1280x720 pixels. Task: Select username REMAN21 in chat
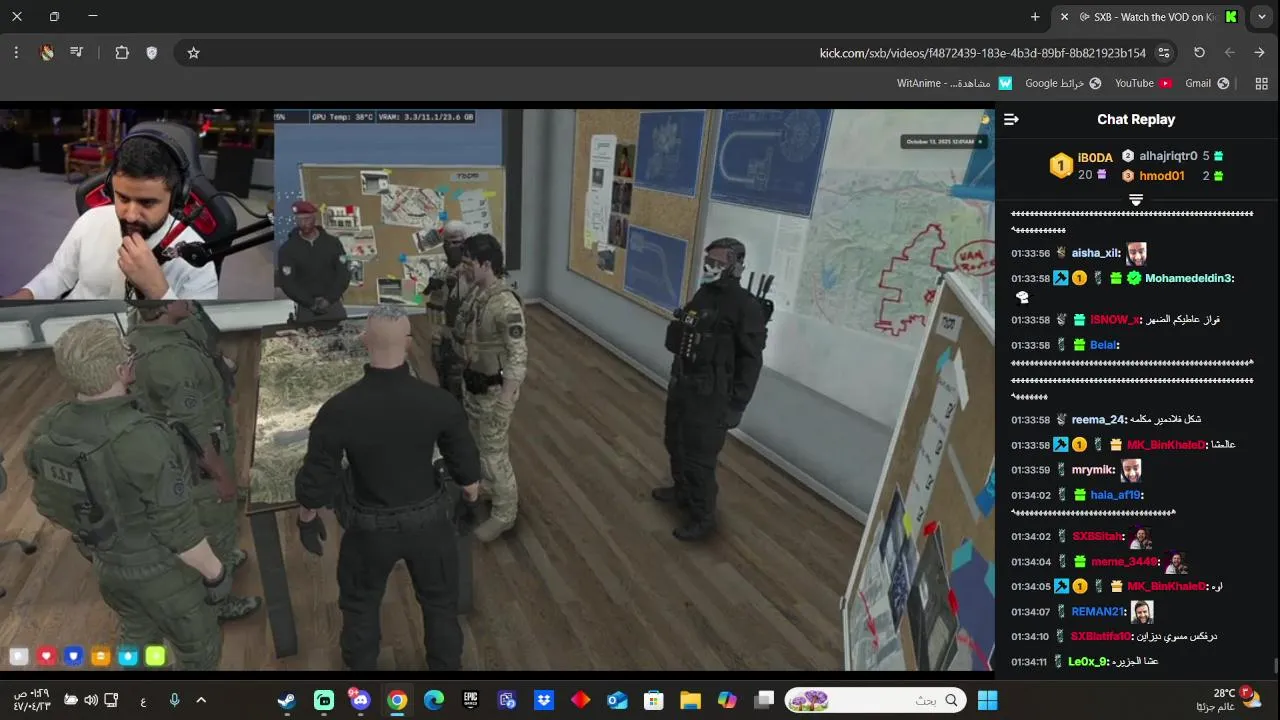(x=1098, y=612)
